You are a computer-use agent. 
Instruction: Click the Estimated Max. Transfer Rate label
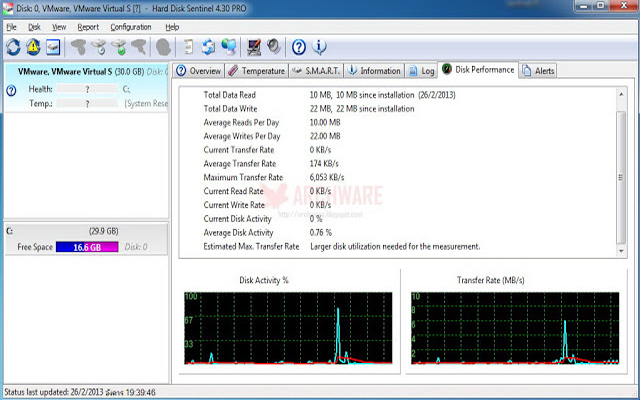click(251, 247)
